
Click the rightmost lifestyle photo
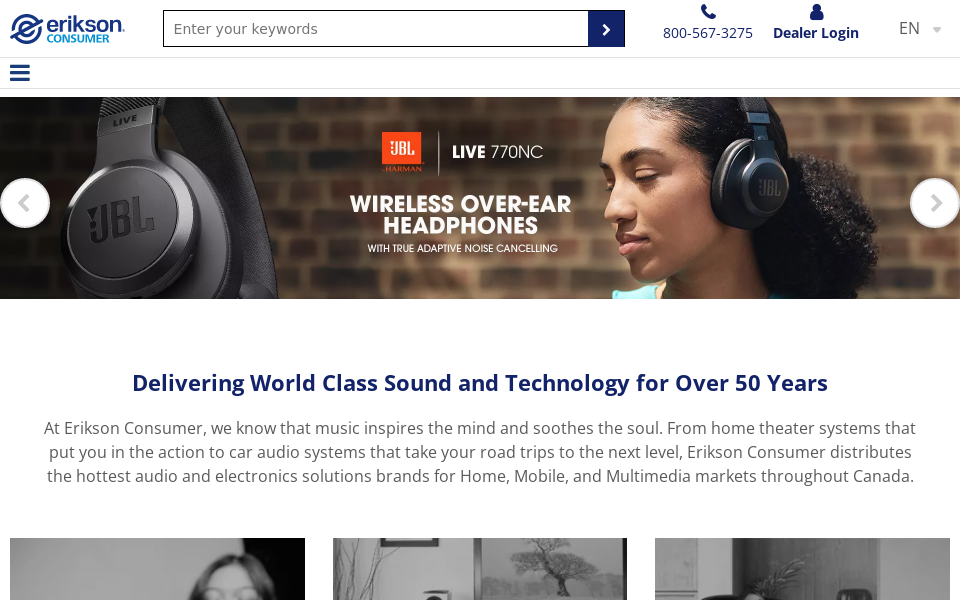(802, 568)
